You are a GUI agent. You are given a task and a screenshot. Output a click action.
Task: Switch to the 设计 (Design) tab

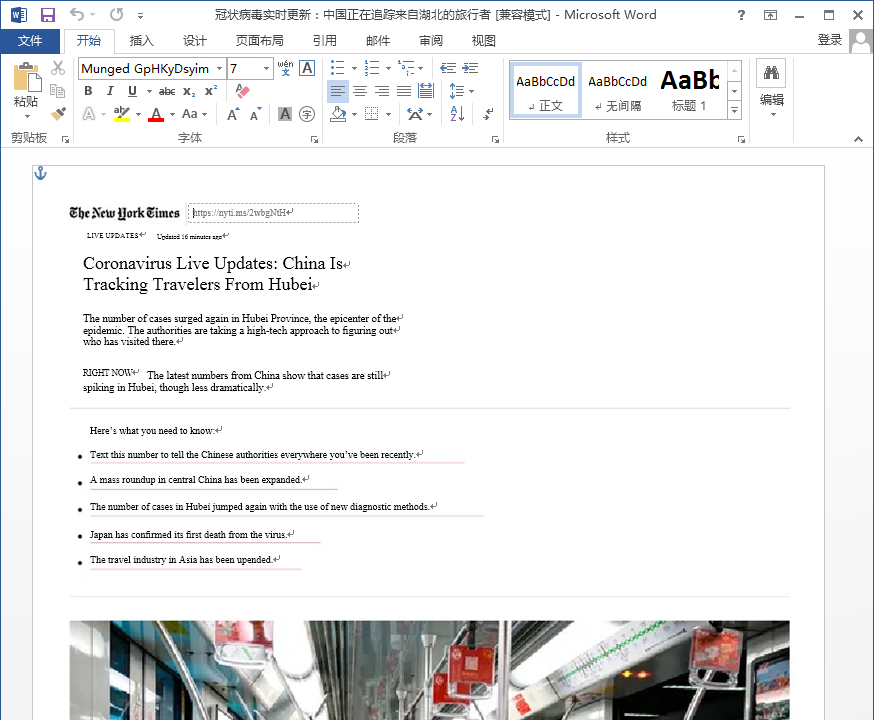[x=195, y=41]
